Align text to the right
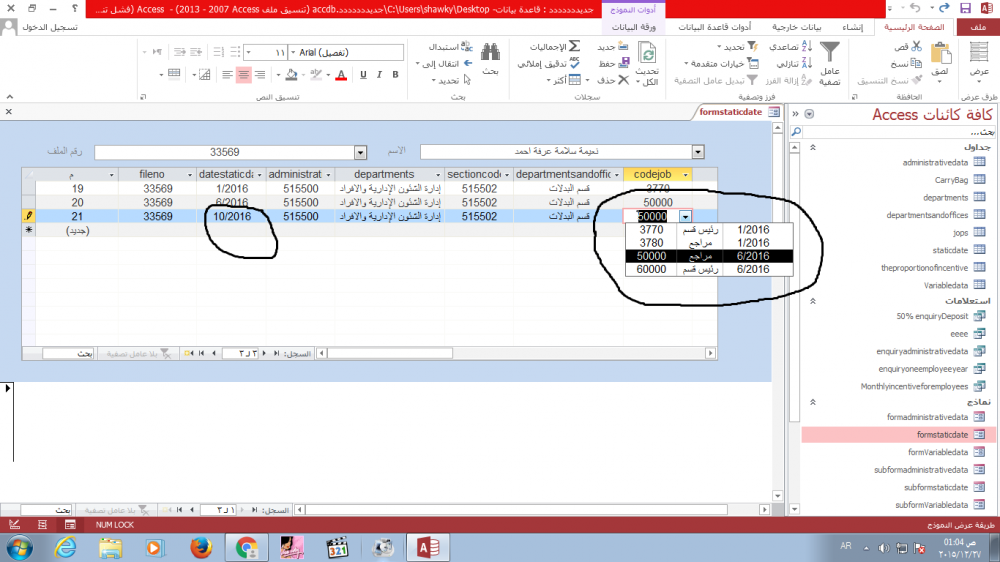Viewport: 1000px width, 562px height. point(260,75)
